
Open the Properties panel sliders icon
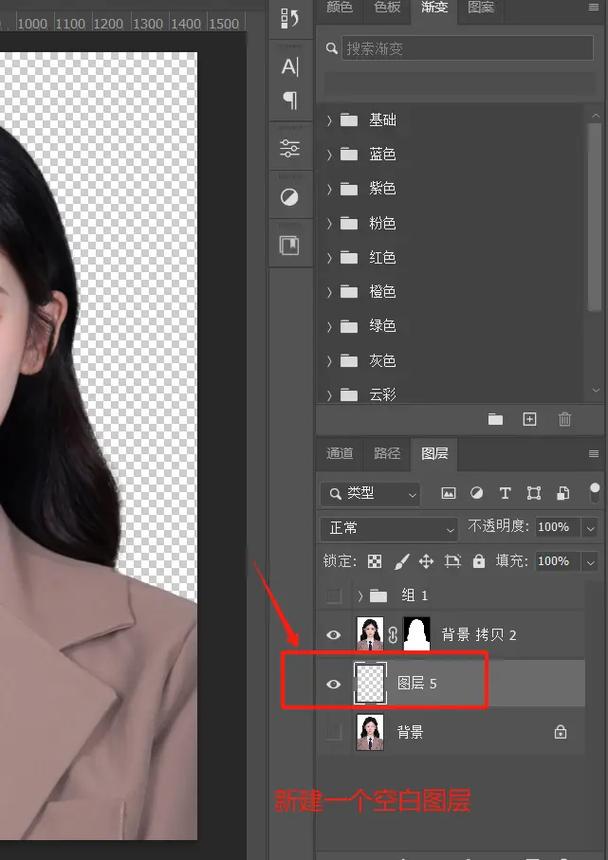pos(290,149)
